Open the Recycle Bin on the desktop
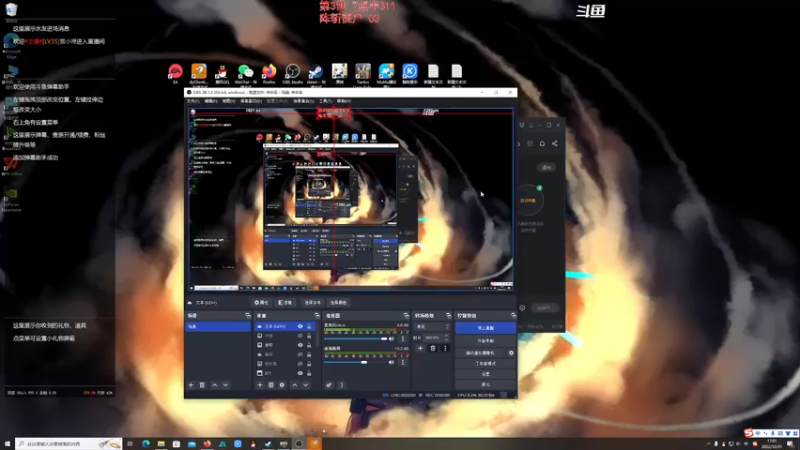This screenshot has width=800, height=450. tap(11, 10)
